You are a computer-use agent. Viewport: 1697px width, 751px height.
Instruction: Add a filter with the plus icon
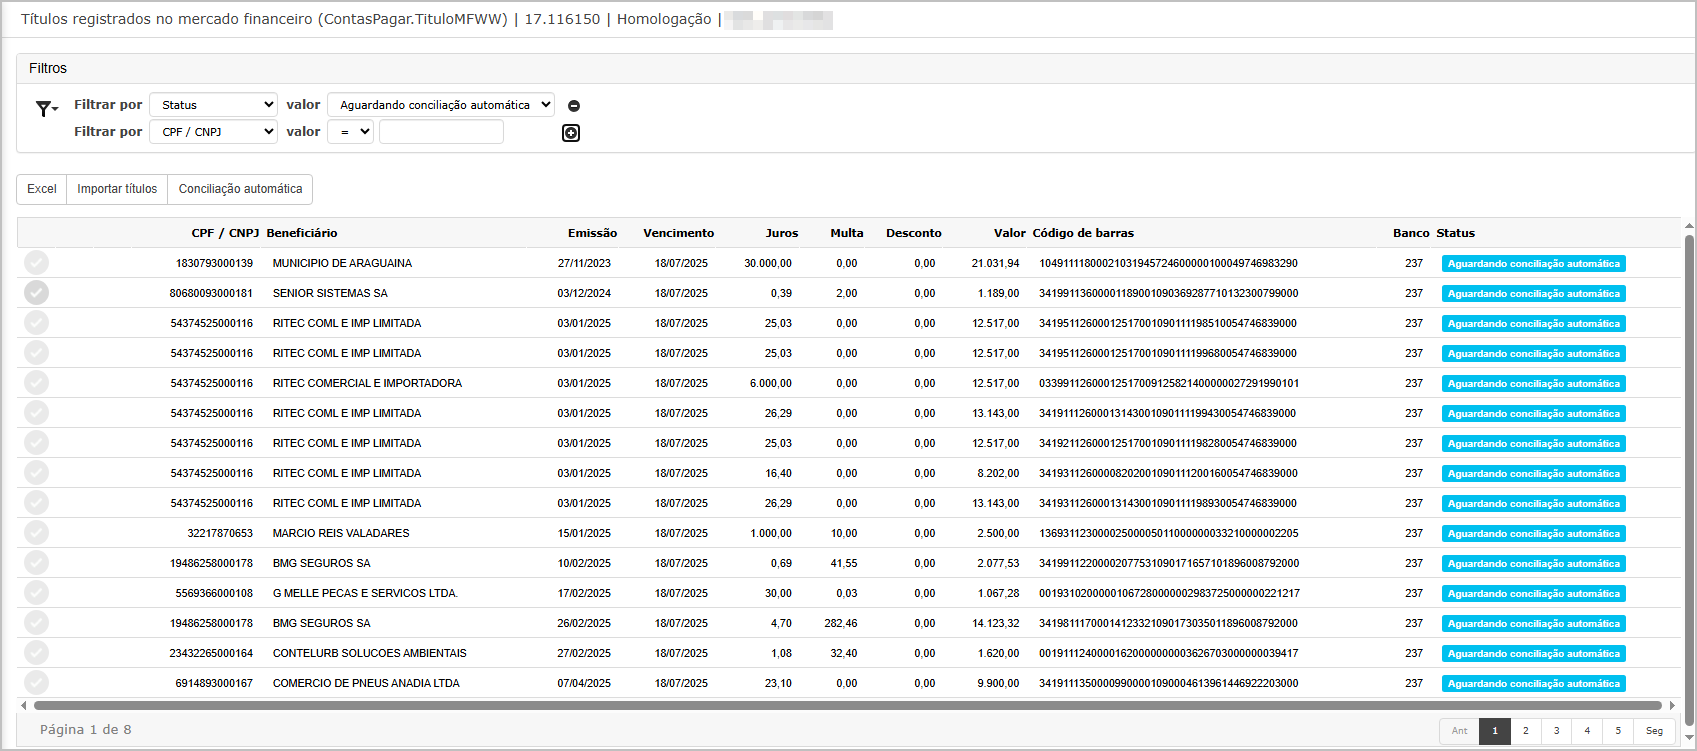[x=571, y=133]
